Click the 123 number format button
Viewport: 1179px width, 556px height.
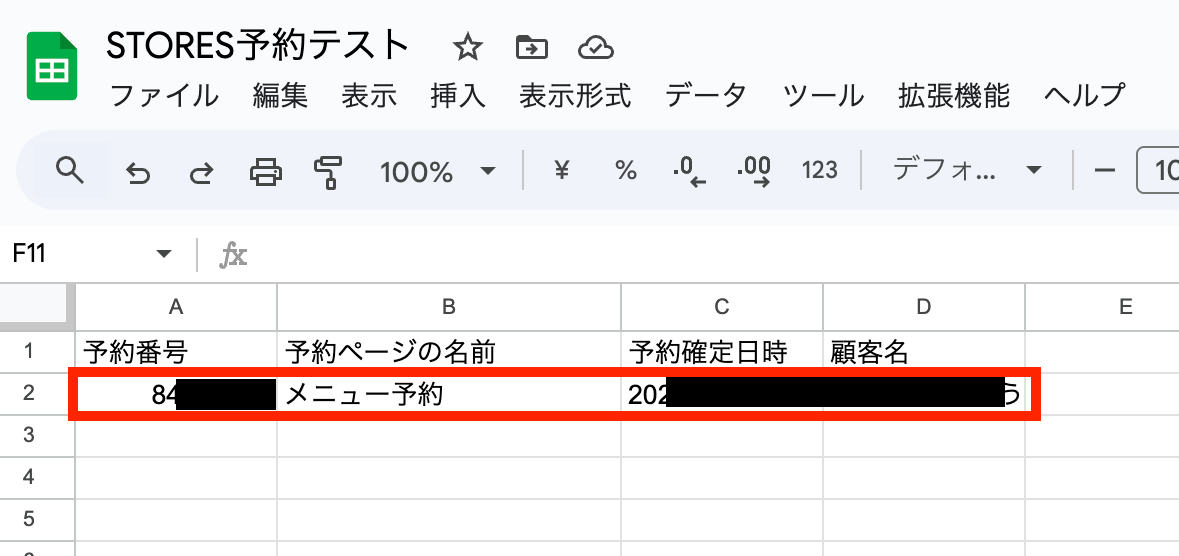(x=819, y=171)
